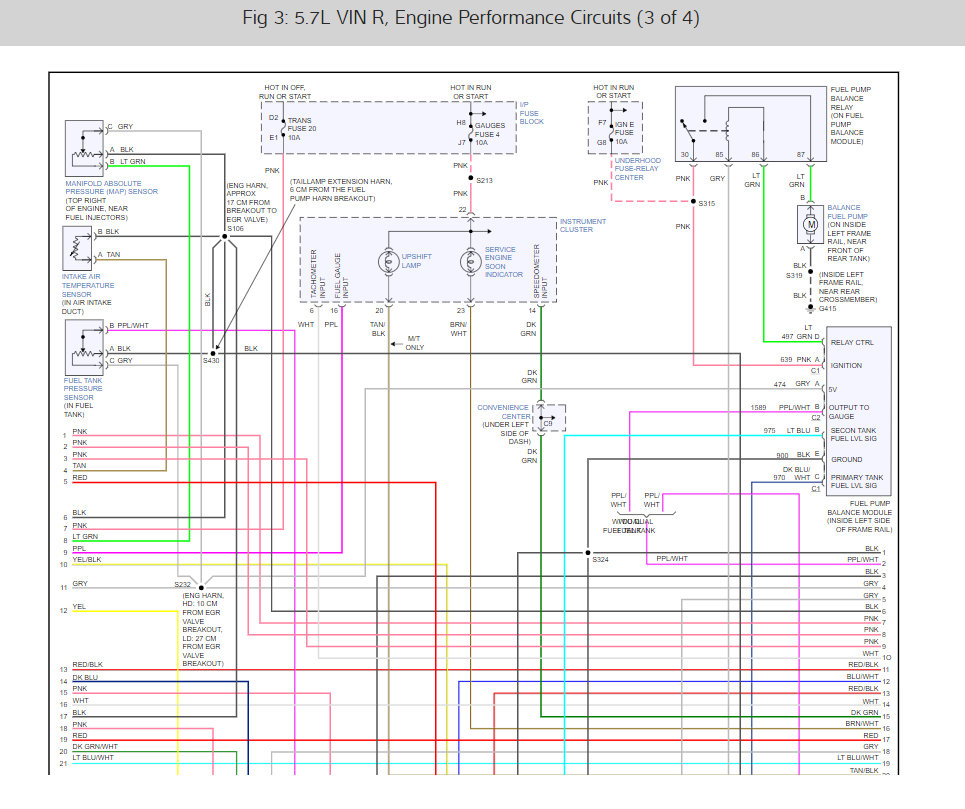Select 'IGN E FUSE 10A' text
Screen dimensions: 965x809
623,132
